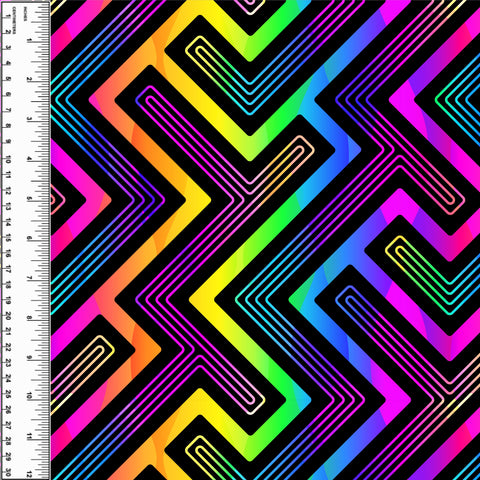
Task: Select the 9 inch mark number
Action: point(29,357)
